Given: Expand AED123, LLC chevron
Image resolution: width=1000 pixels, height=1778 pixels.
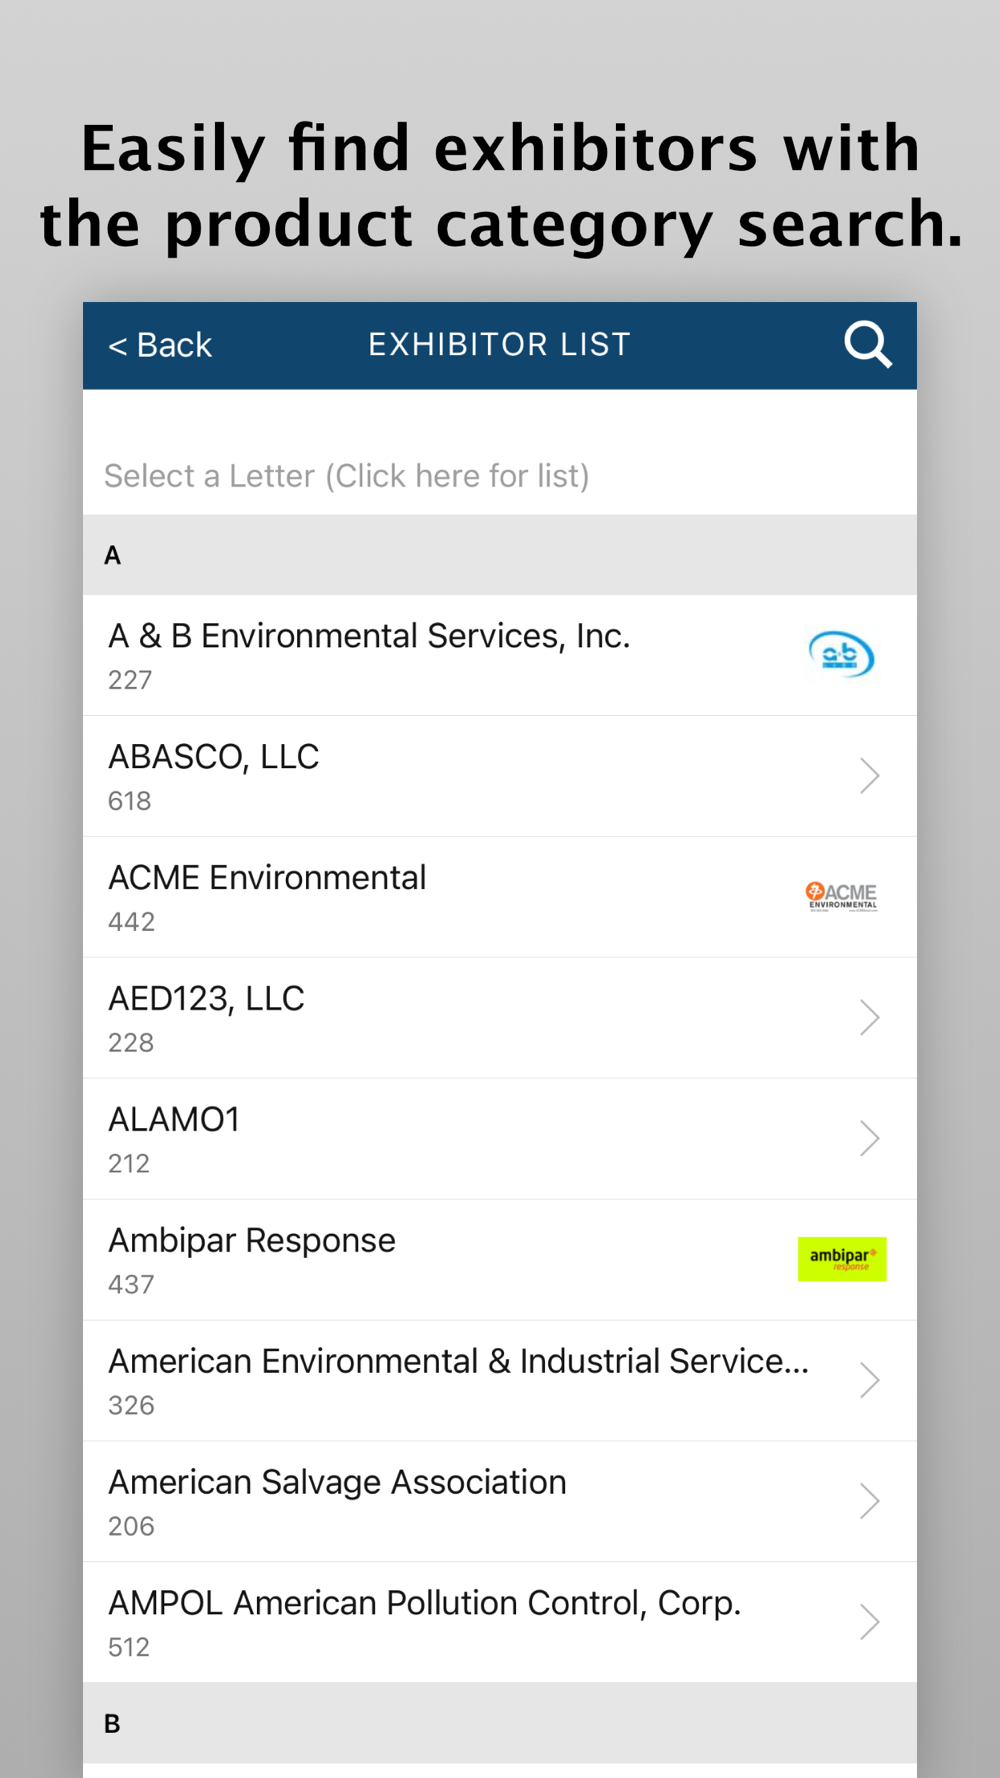Looking at the screenshot, I should (x=869, y=1018).
